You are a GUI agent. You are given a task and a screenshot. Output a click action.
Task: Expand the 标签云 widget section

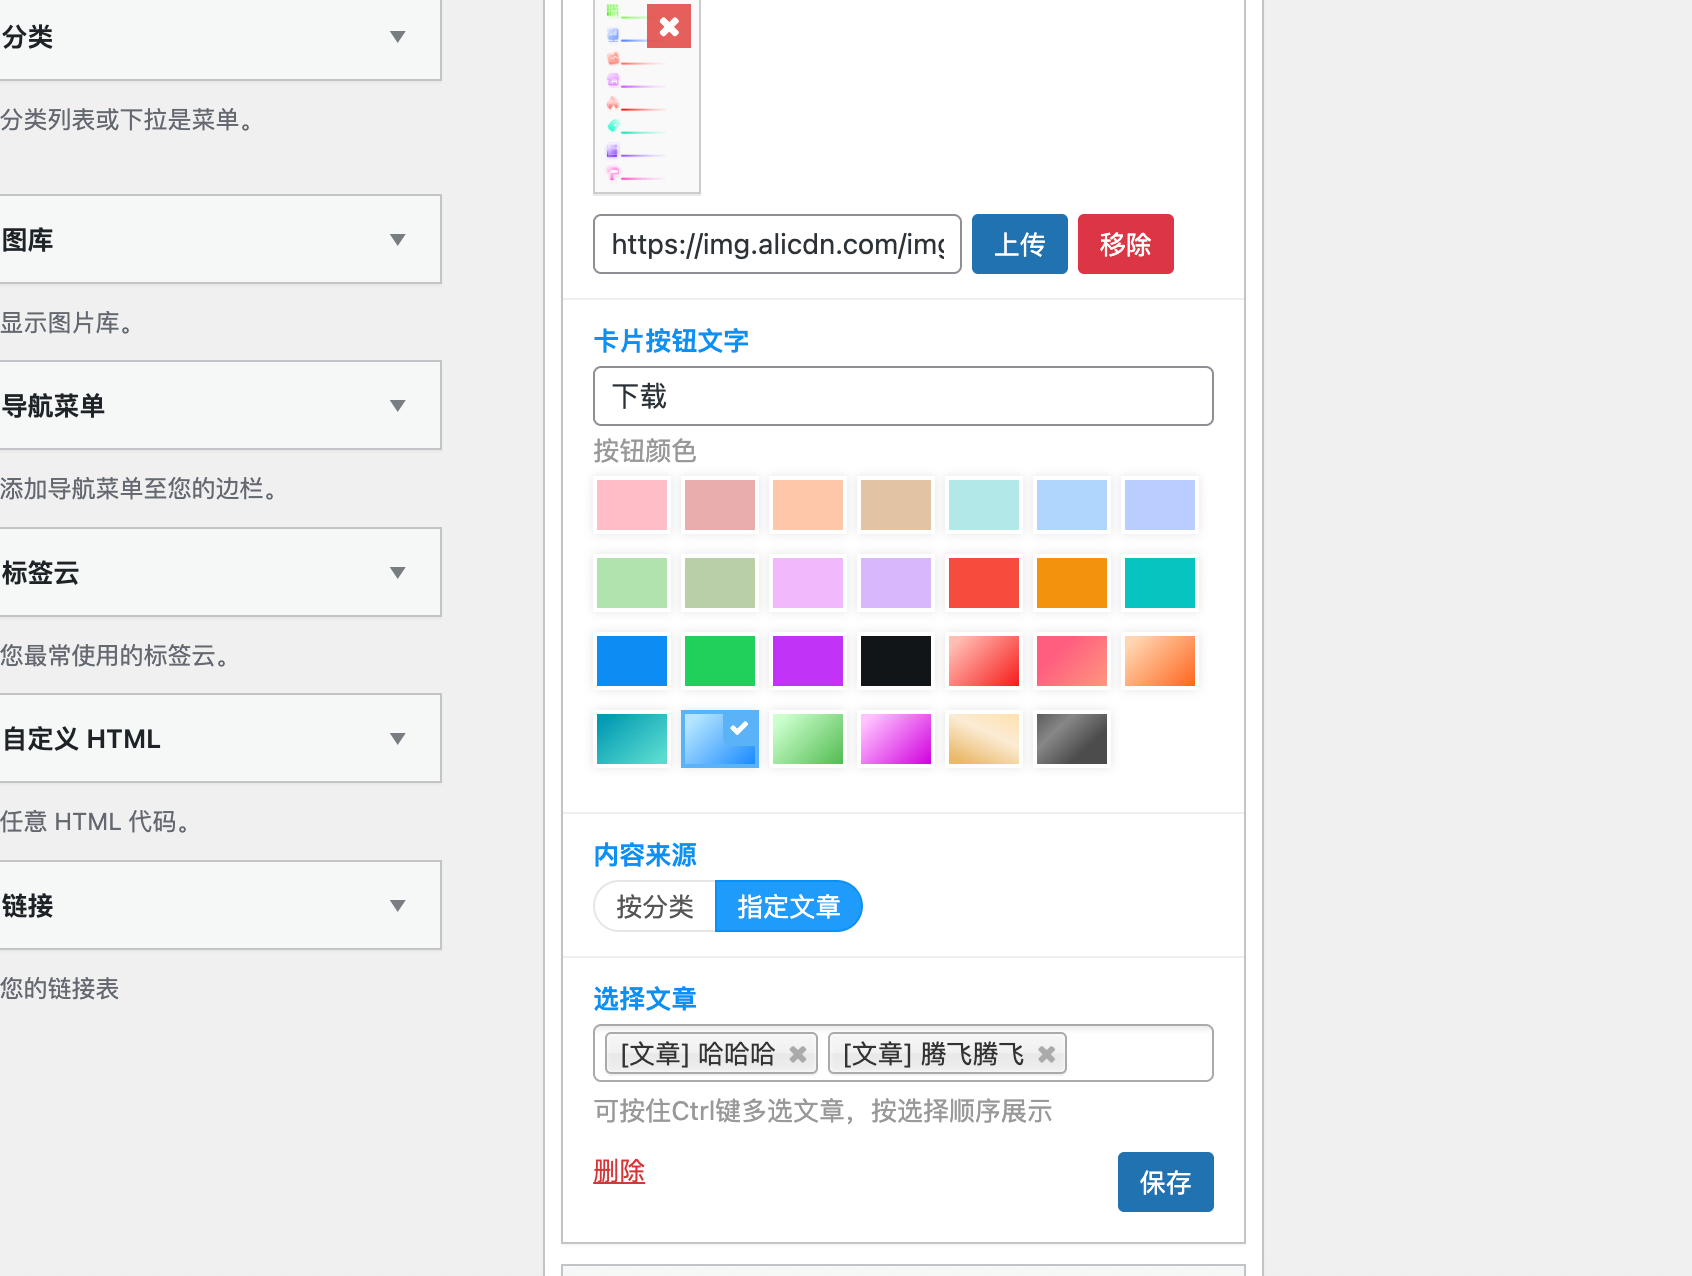coord(397,572)
